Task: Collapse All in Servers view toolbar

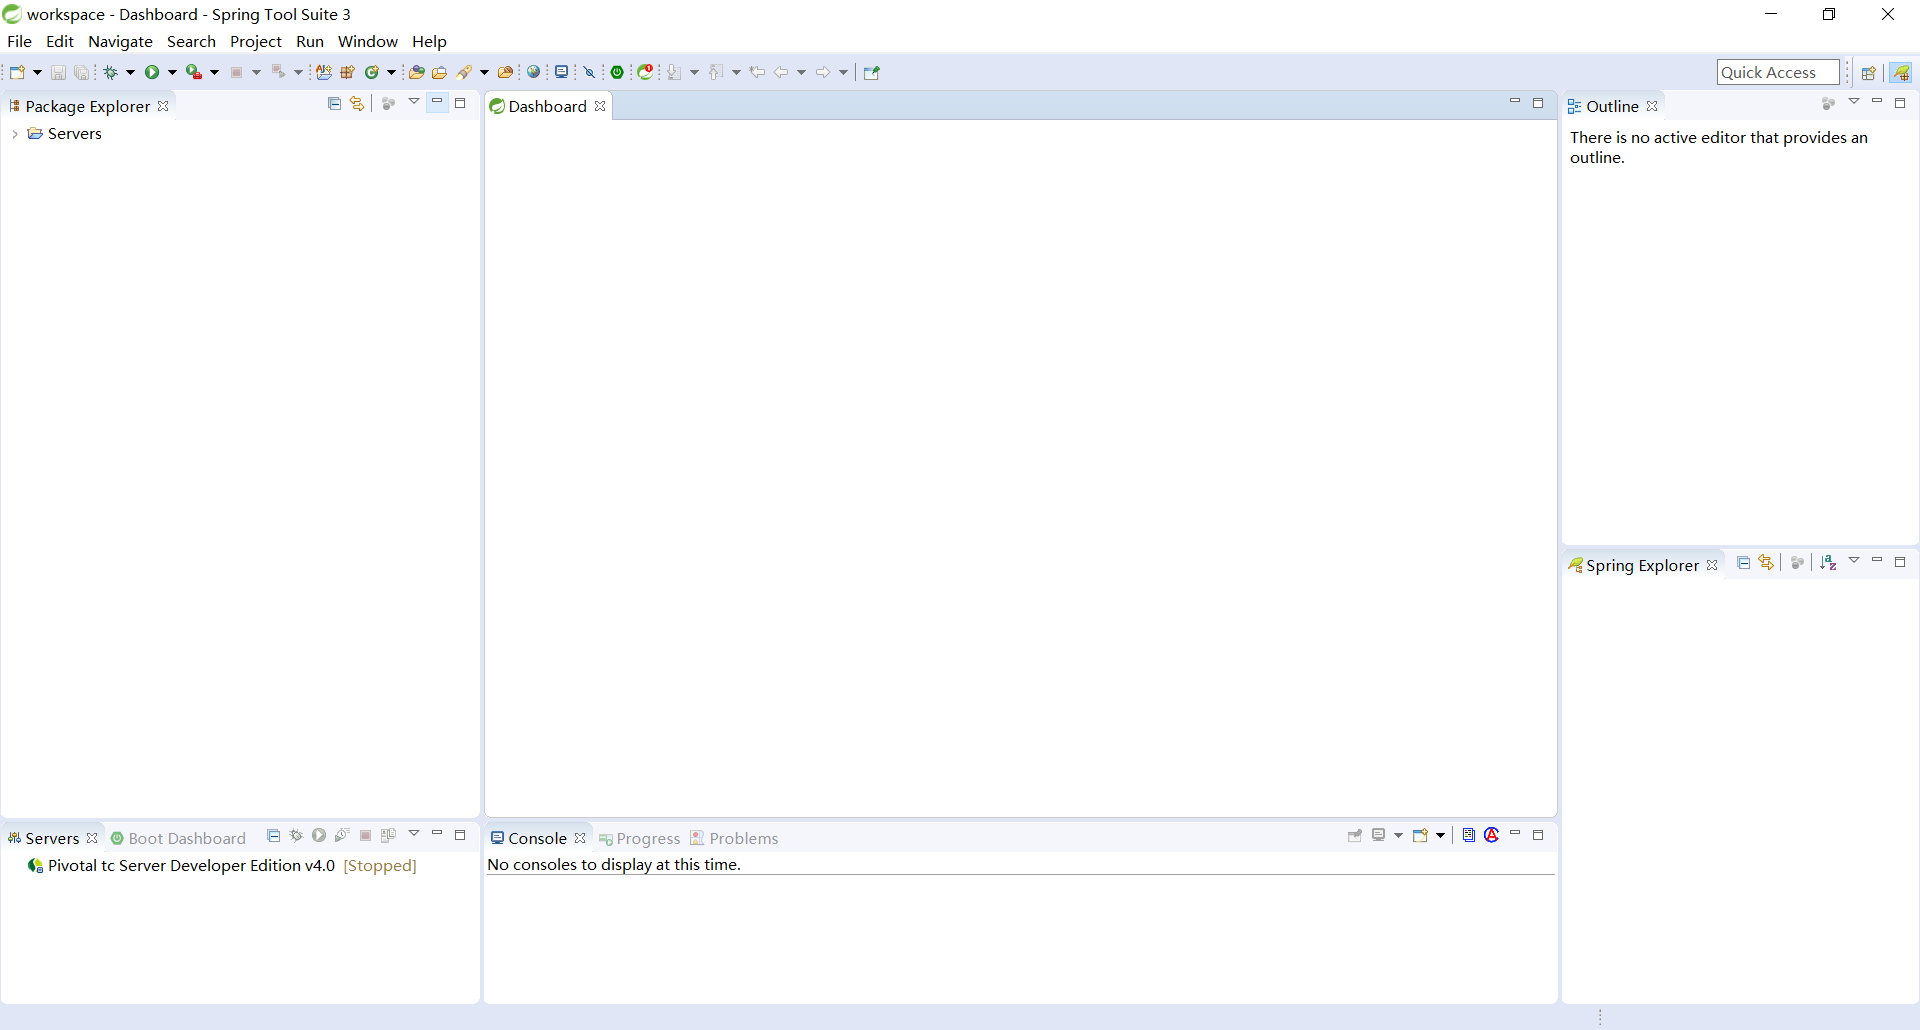Action: [273, 835]
